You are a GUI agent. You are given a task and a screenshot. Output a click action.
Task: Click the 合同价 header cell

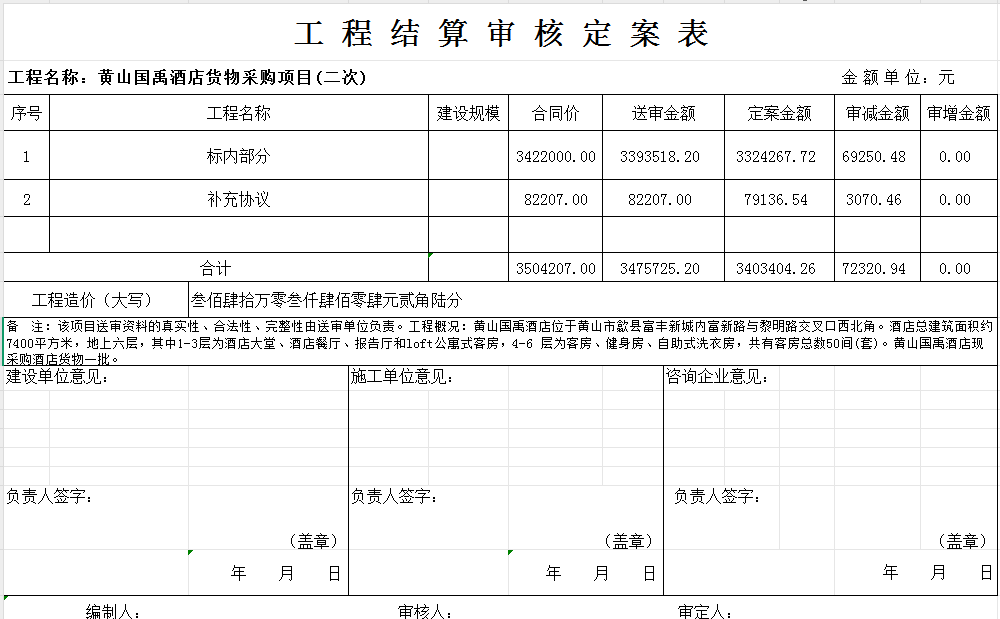[555, 113]
